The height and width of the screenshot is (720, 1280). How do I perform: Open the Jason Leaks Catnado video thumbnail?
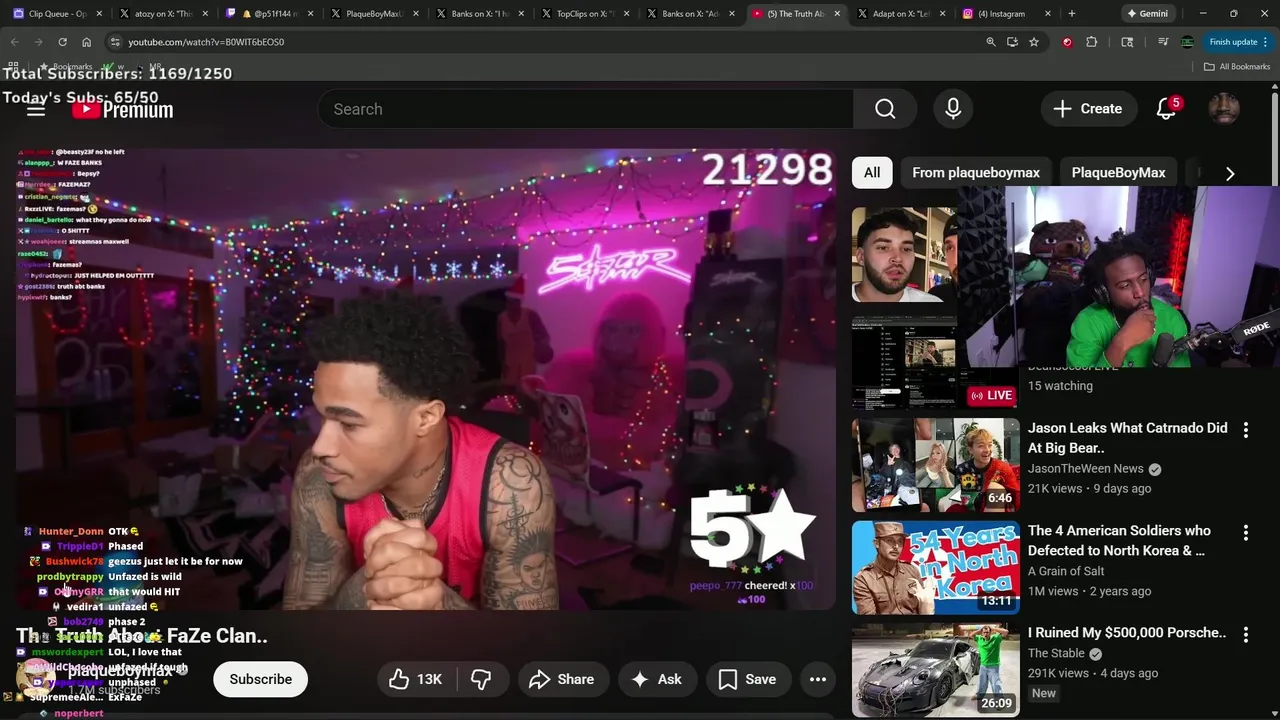(x=936, y=465)
